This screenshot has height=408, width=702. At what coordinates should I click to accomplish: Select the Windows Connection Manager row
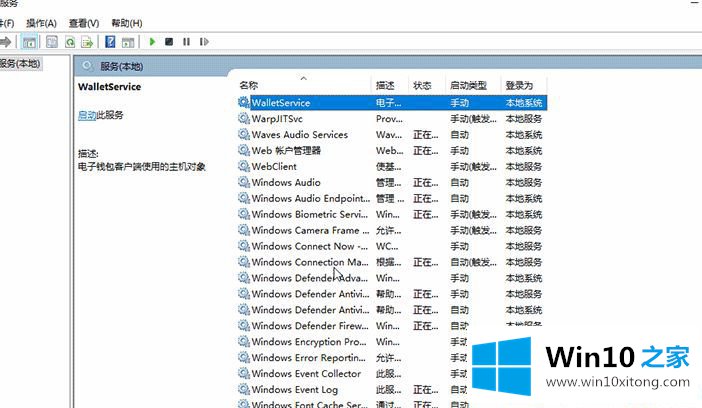(392, 262)
